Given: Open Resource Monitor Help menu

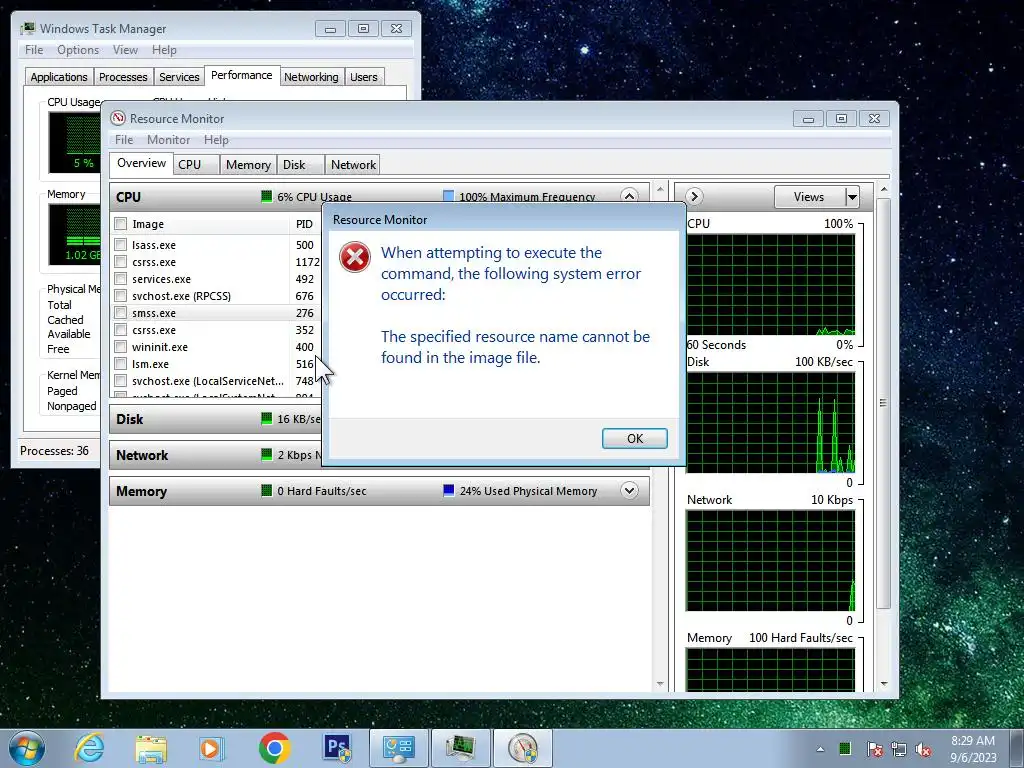Looking at the screenshot, I should click(216, 140).
